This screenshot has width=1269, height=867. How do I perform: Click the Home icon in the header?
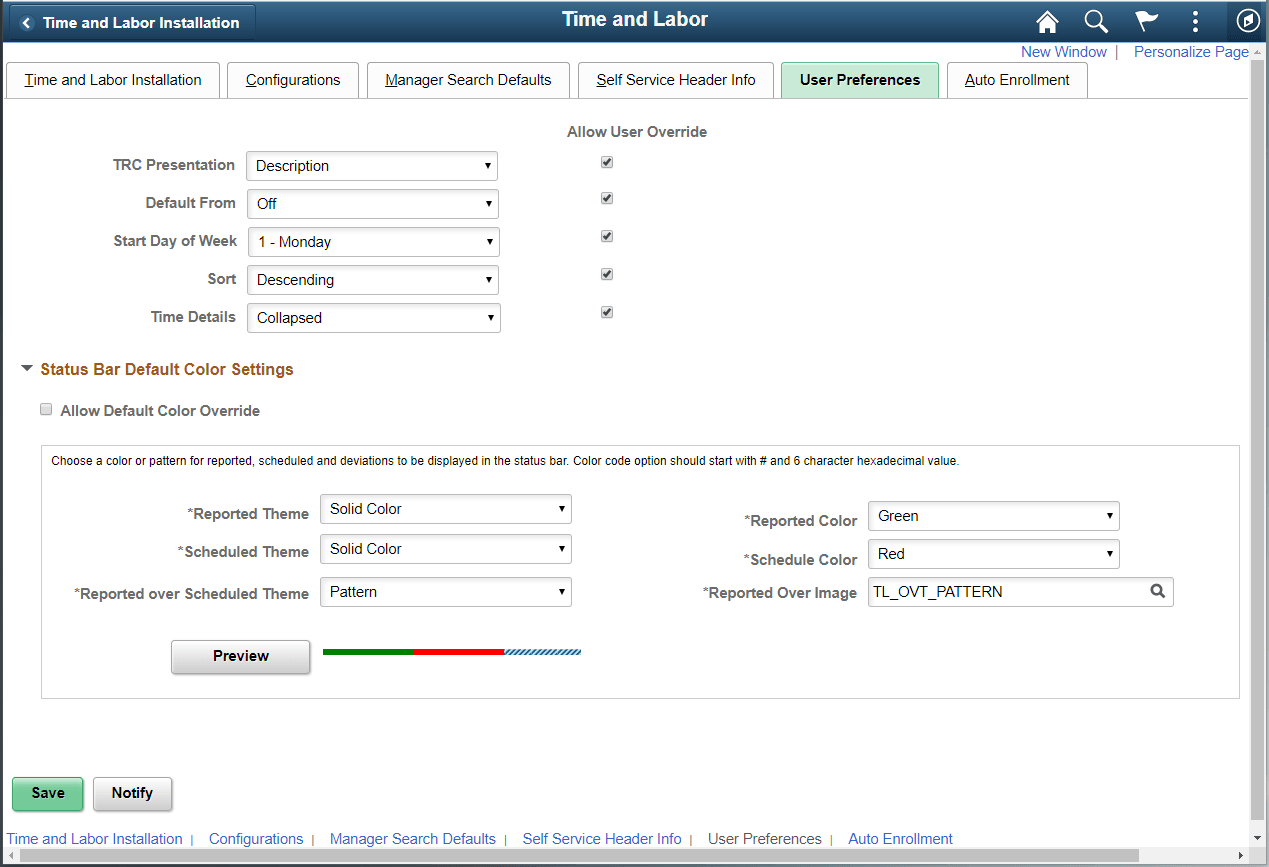pyautogui.click(x=1046, y=21)
